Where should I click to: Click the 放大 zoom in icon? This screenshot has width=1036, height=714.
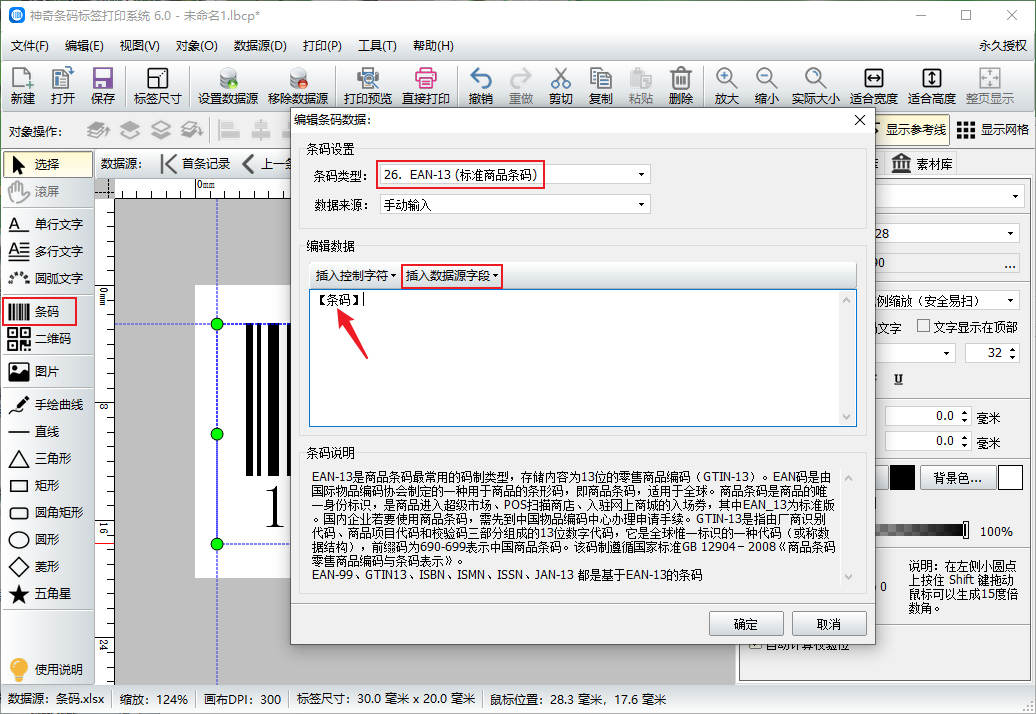pos(726,85)
